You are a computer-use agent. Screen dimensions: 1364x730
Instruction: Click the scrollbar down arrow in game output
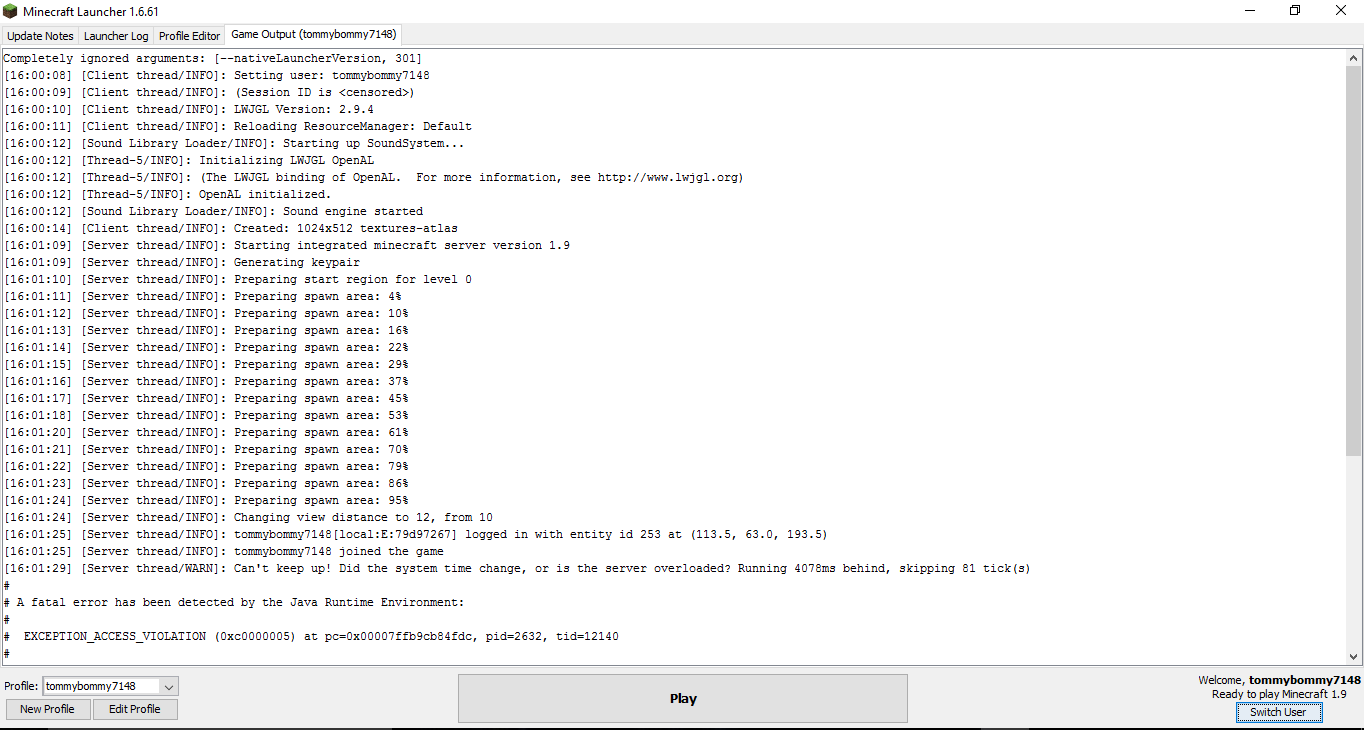pyautogui.click(x=1354, y=656)
